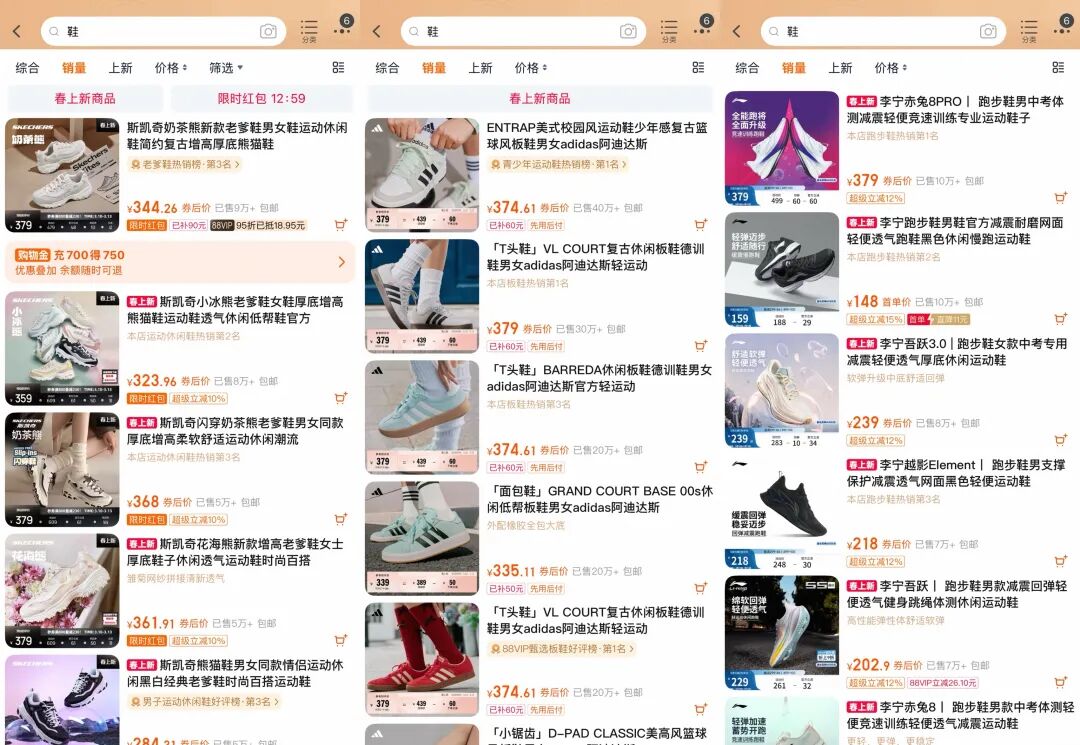The width and height of the screenshot is (1080, 745).
Task: Expand the 综合 sort options
Action: coord(31,67)
